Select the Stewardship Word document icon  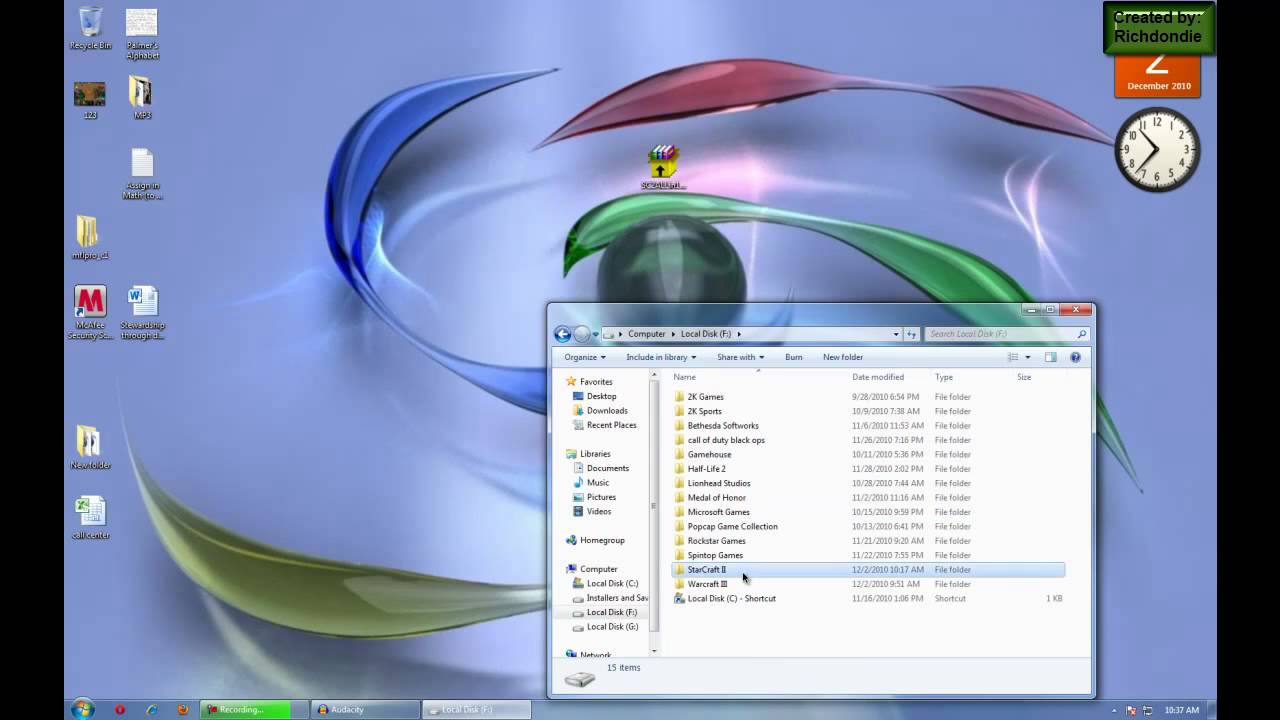[x=142, y=313]
